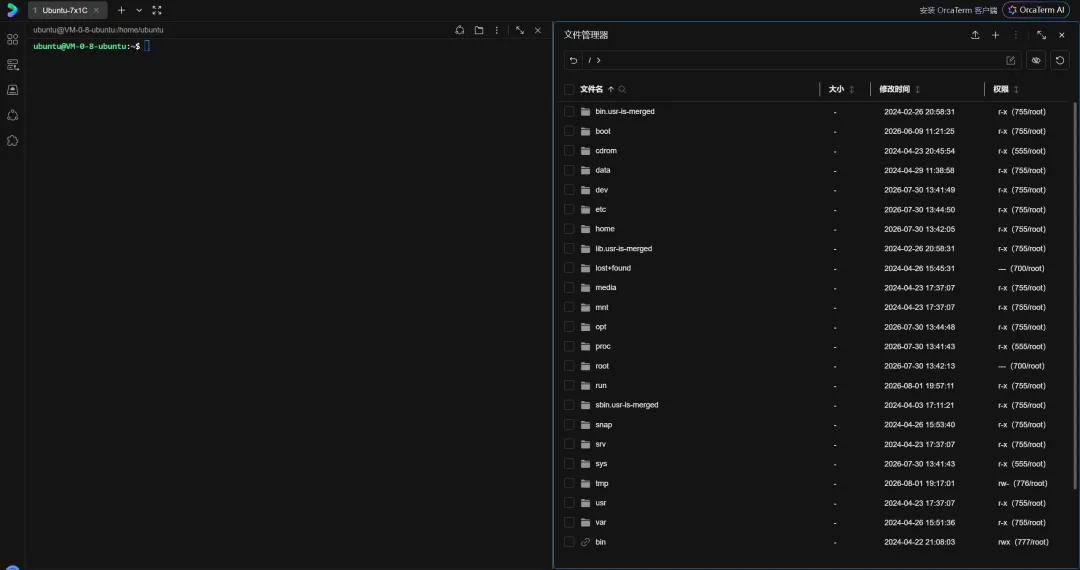This screenshot has width=1080, height=570.
Task: Open the sys folder
Action: click(x=601, y=464)
